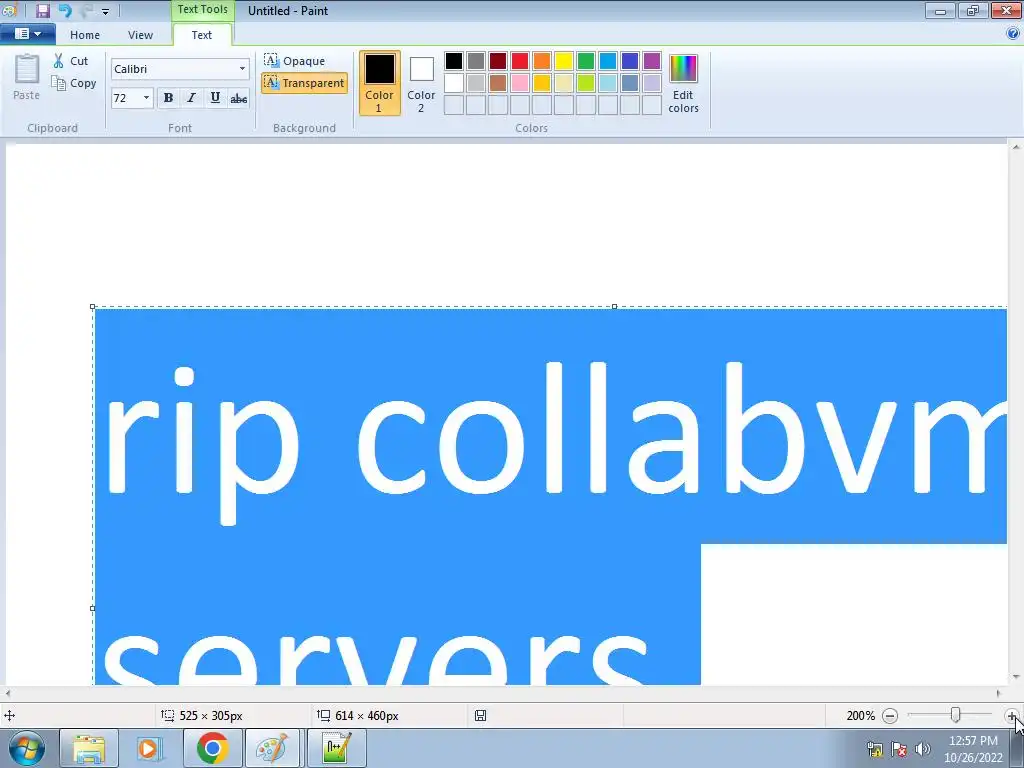The width and height of the screenshot is (1024, 768).
Task: Click the zoom in plus button
Action: [x=1012, y=716]
